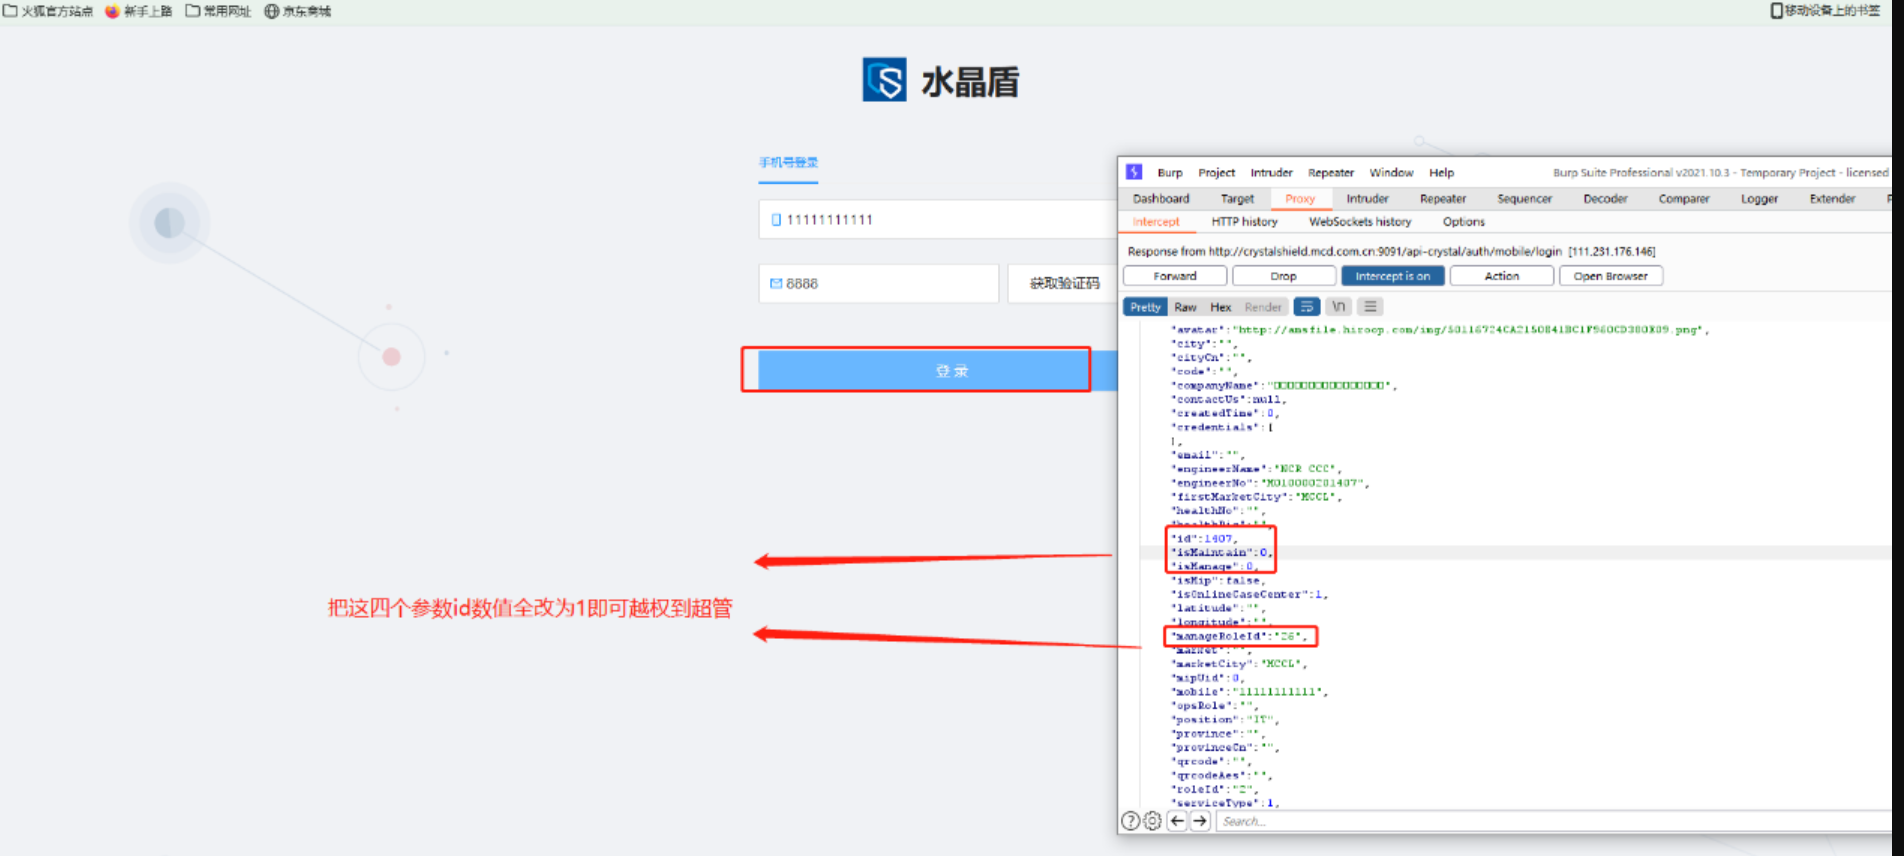Image resolution: width=1904 pixels, height=856 pixels.
Task: Switch message view to Hex
Action: coord(1220,307)
